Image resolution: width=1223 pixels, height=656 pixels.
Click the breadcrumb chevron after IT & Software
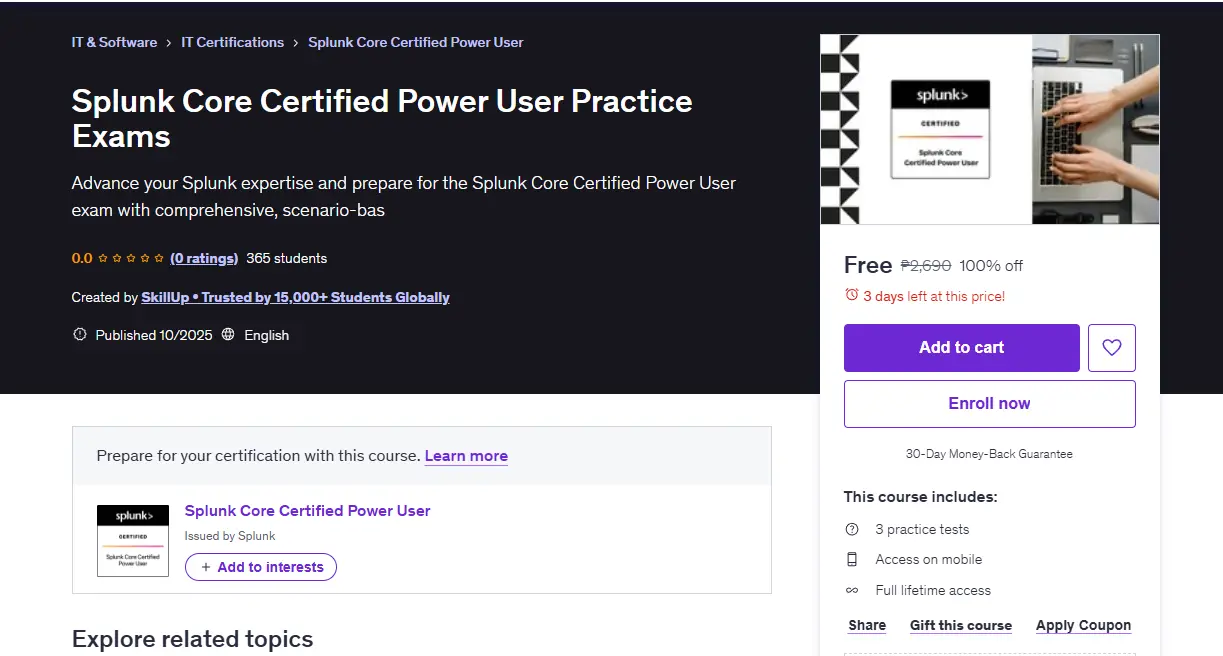pos(169,43)
